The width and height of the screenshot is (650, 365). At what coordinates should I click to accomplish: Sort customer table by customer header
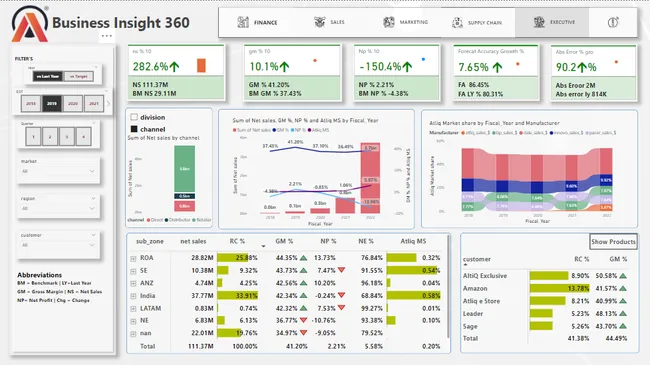477,259
